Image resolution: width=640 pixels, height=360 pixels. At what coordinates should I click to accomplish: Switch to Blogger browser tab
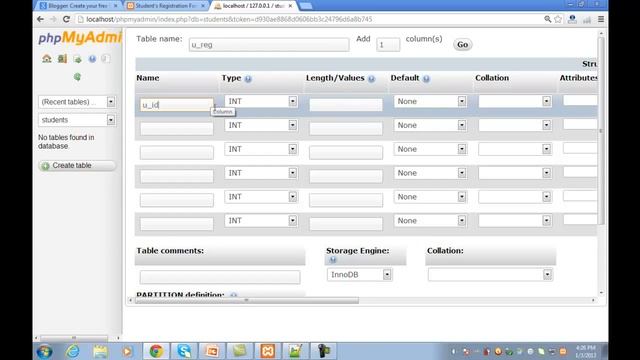click(77, 6)
